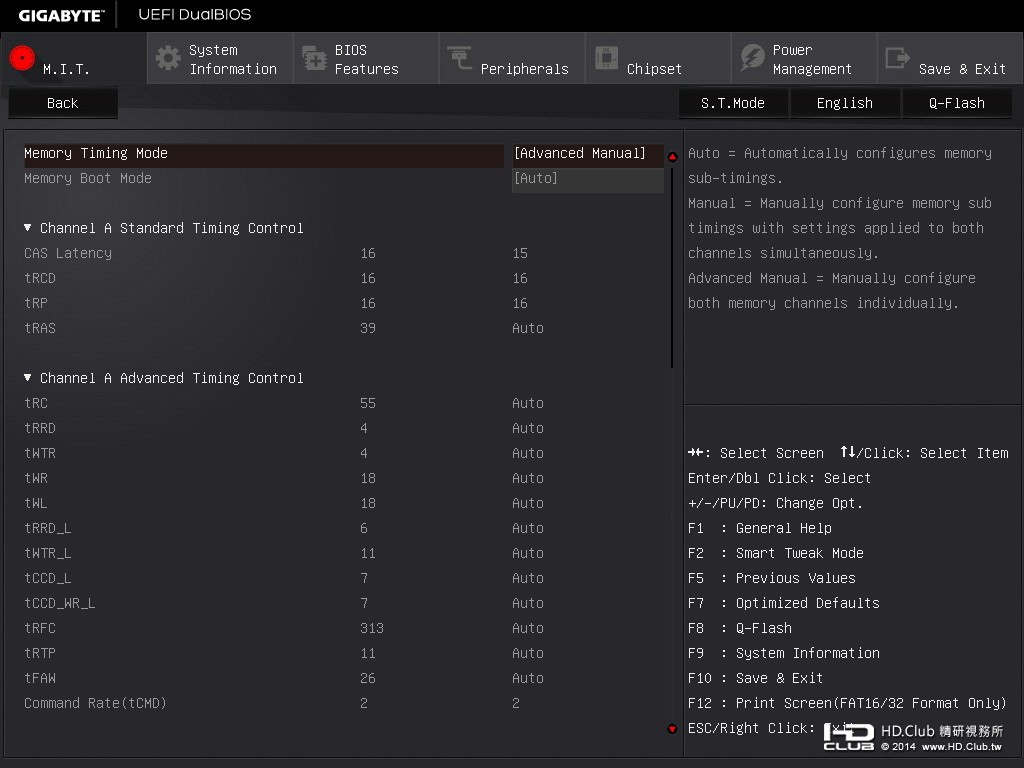Click the tRAS current value 39
1024x768 pixels.
[x=368, y=328]
